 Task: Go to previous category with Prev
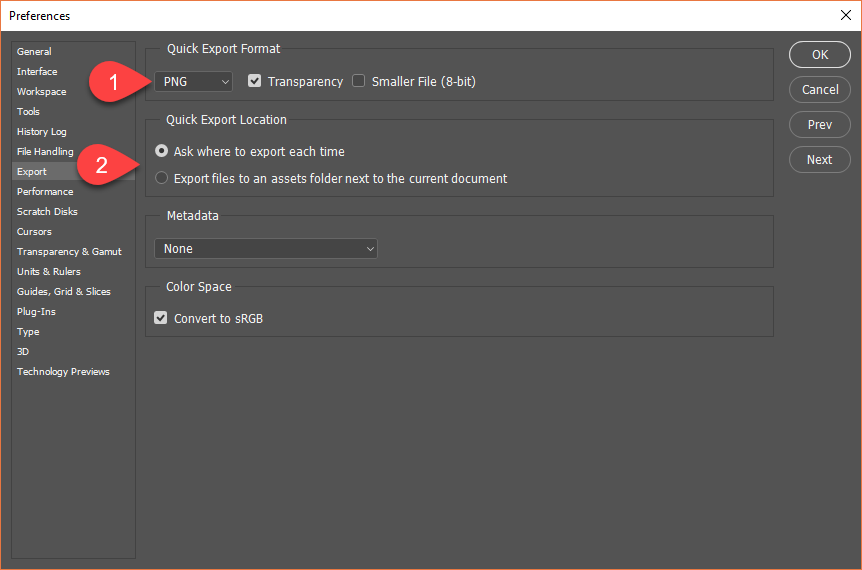[820, 125]
